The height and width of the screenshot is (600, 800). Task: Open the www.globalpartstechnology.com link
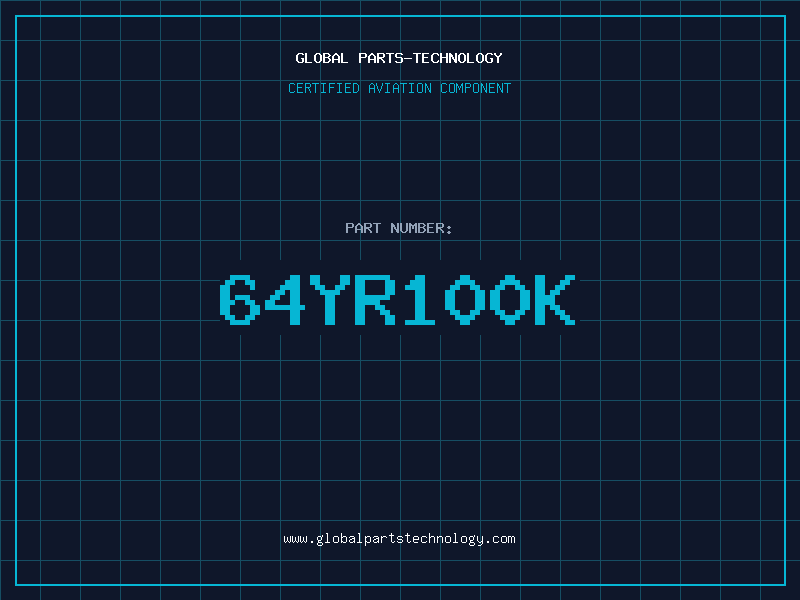click(x=399, y=539)
